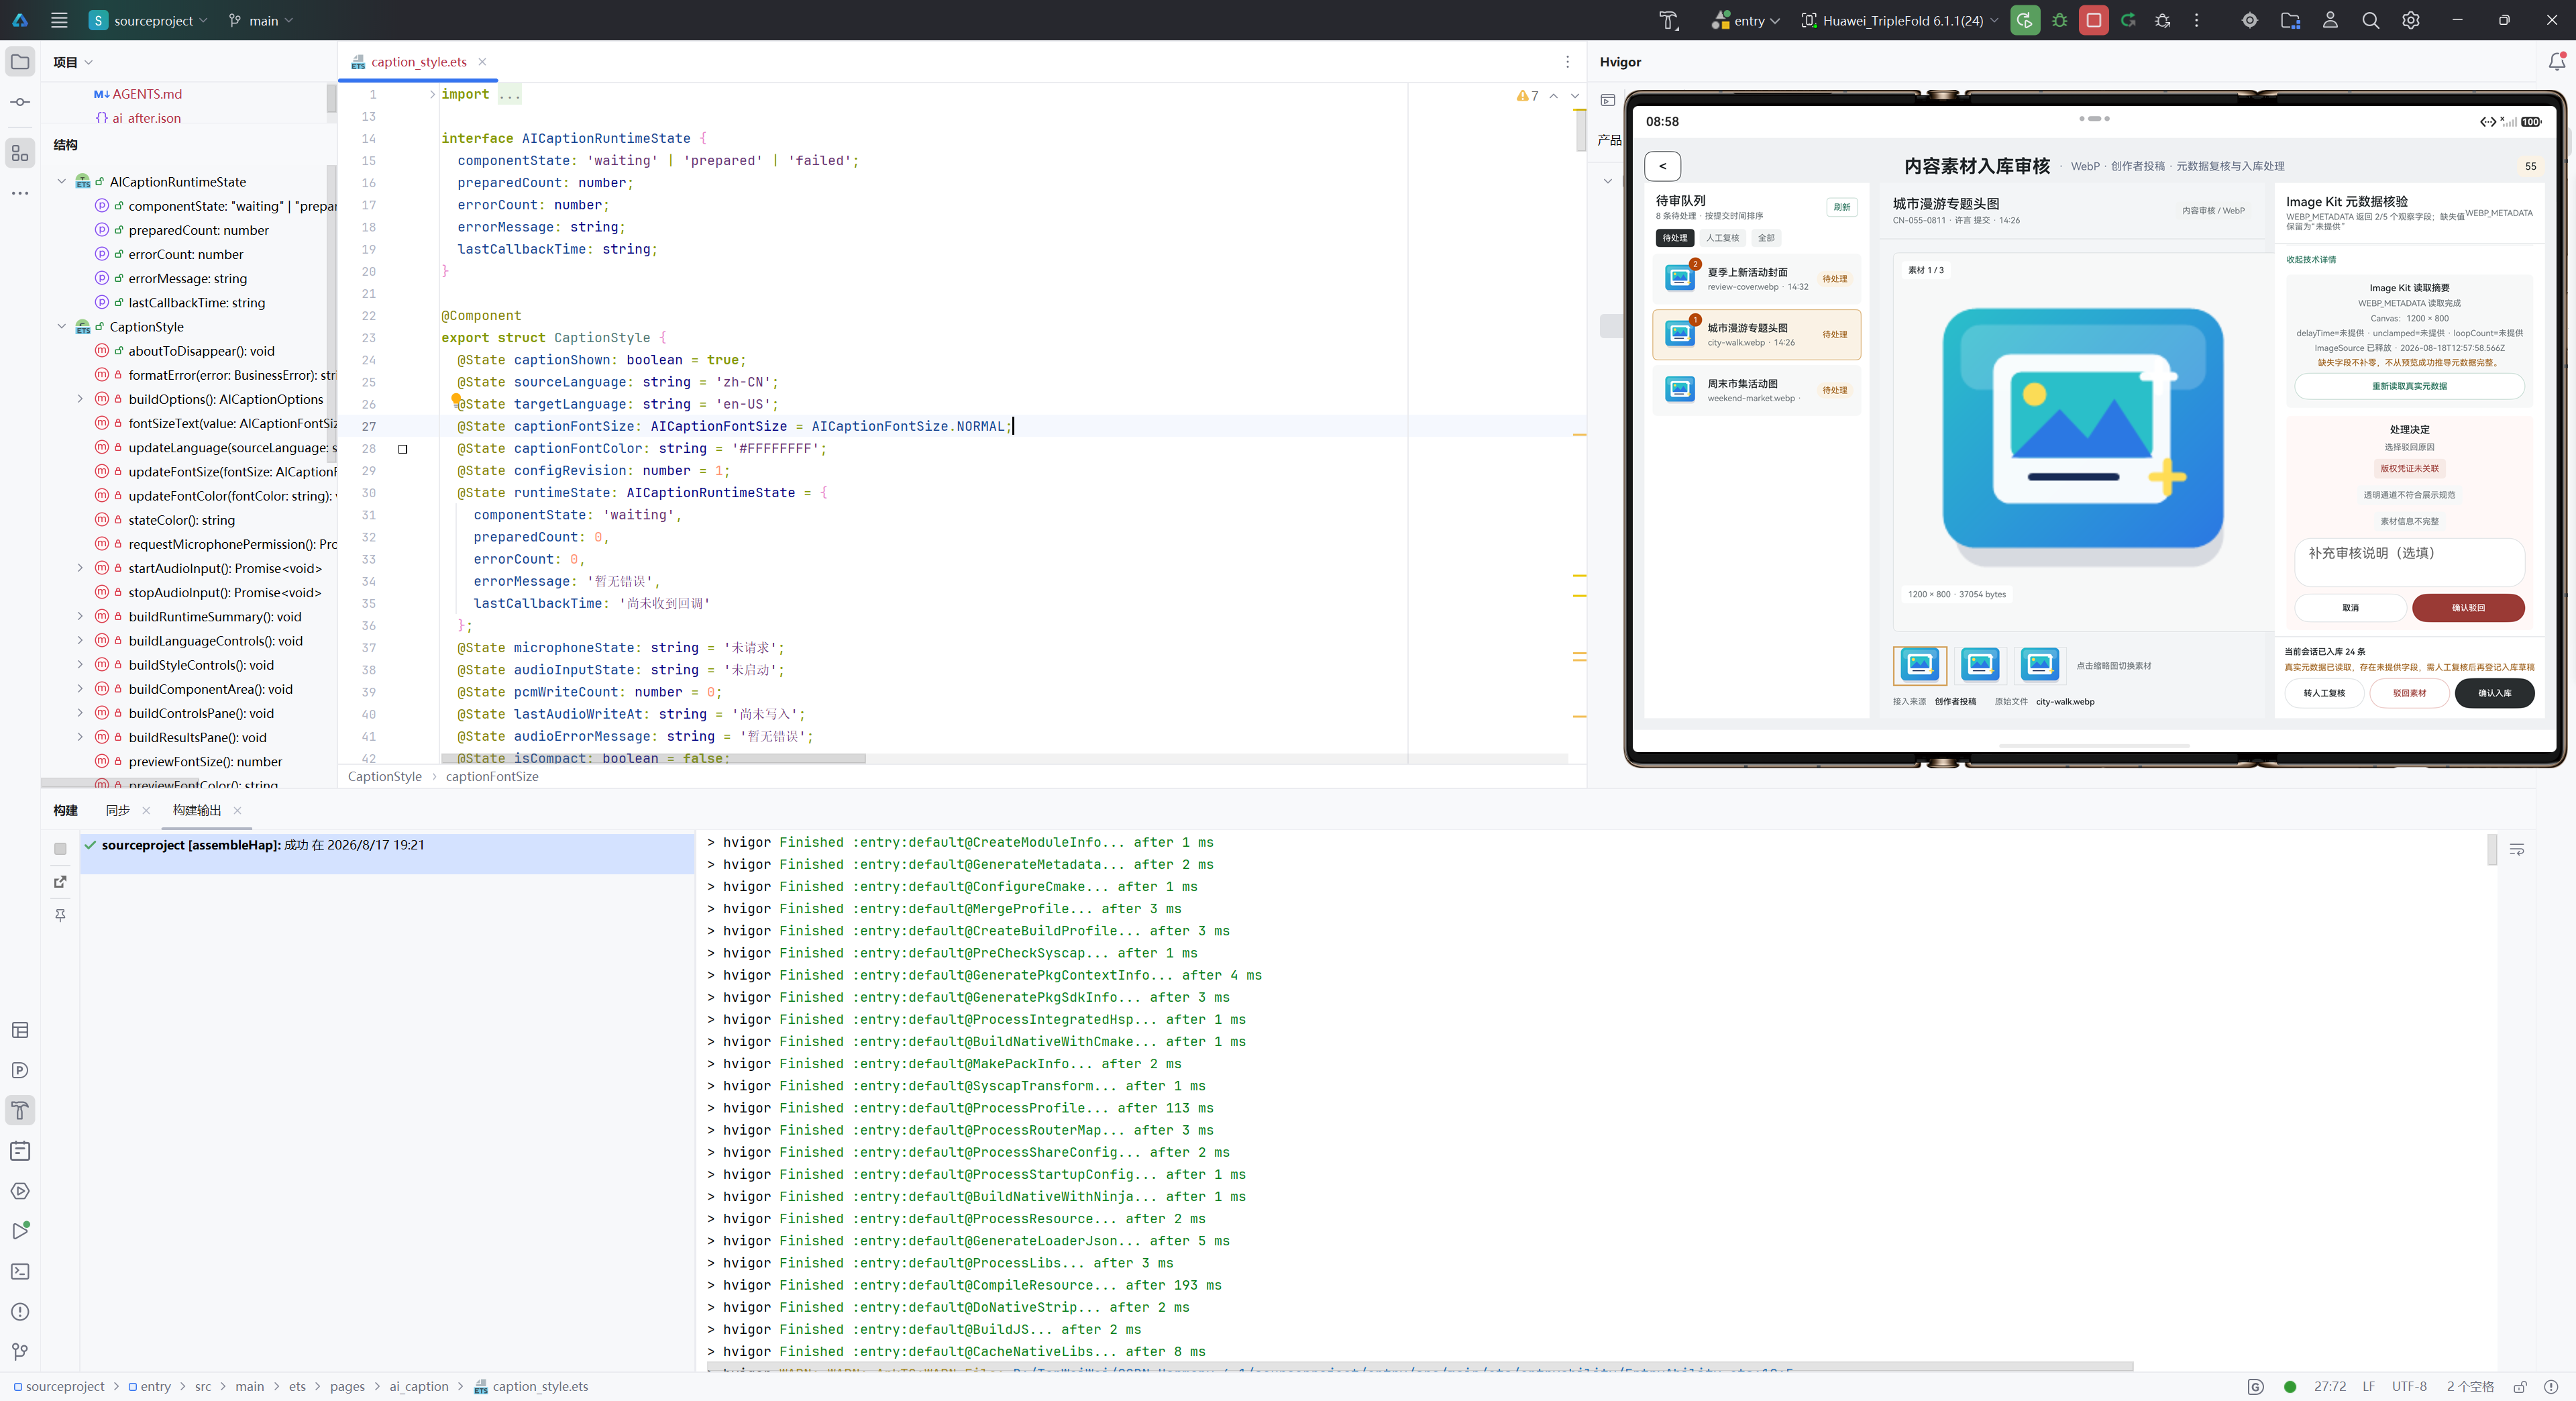Switch queue filter to 全部
The image size is (2576, 1401).
pyautogui.click(x=1767, y=238)
